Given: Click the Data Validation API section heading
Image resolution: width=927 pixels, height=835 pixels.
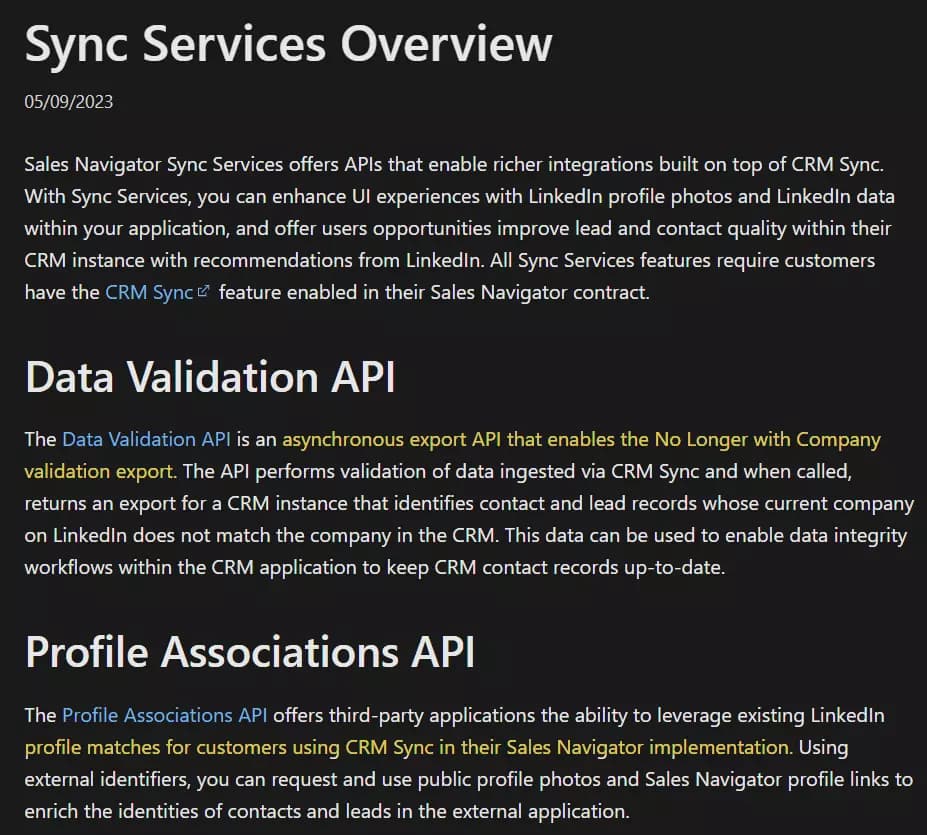Looking at the screenshot, I should [x=210, y=378].
